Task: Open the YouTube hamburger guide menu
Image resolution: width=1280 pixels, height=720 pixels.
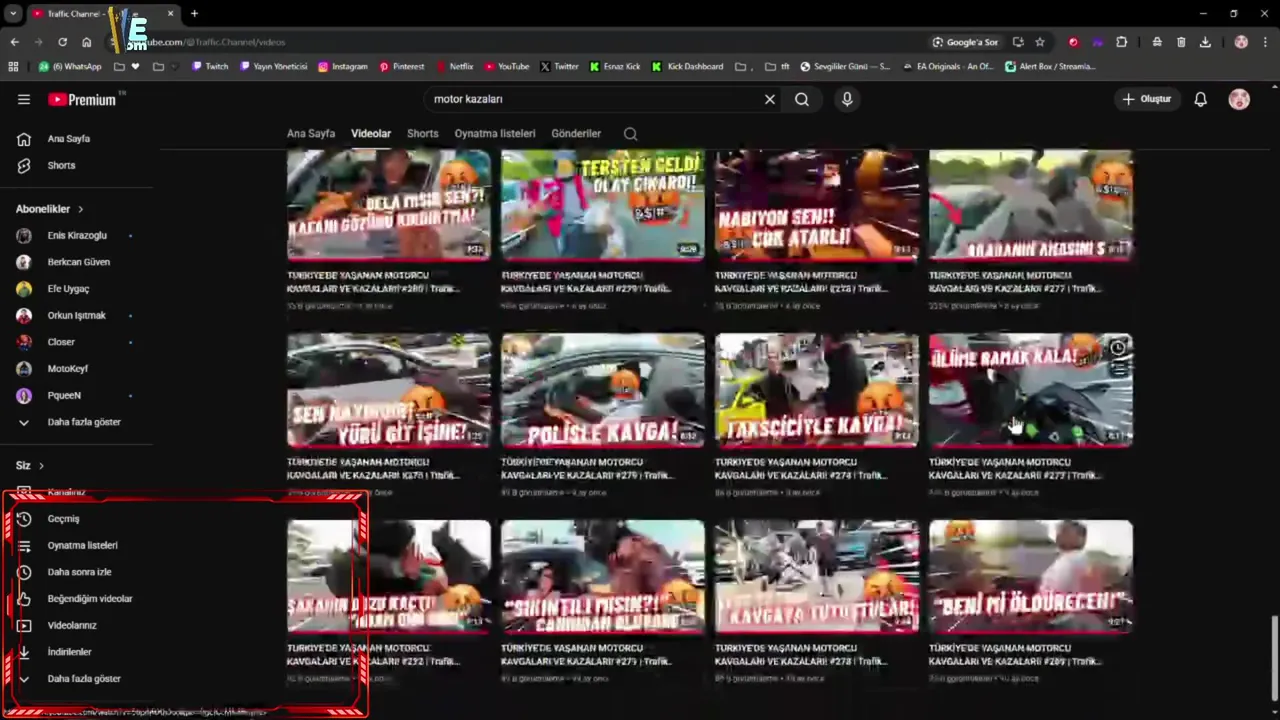Action: click(24, 99)
